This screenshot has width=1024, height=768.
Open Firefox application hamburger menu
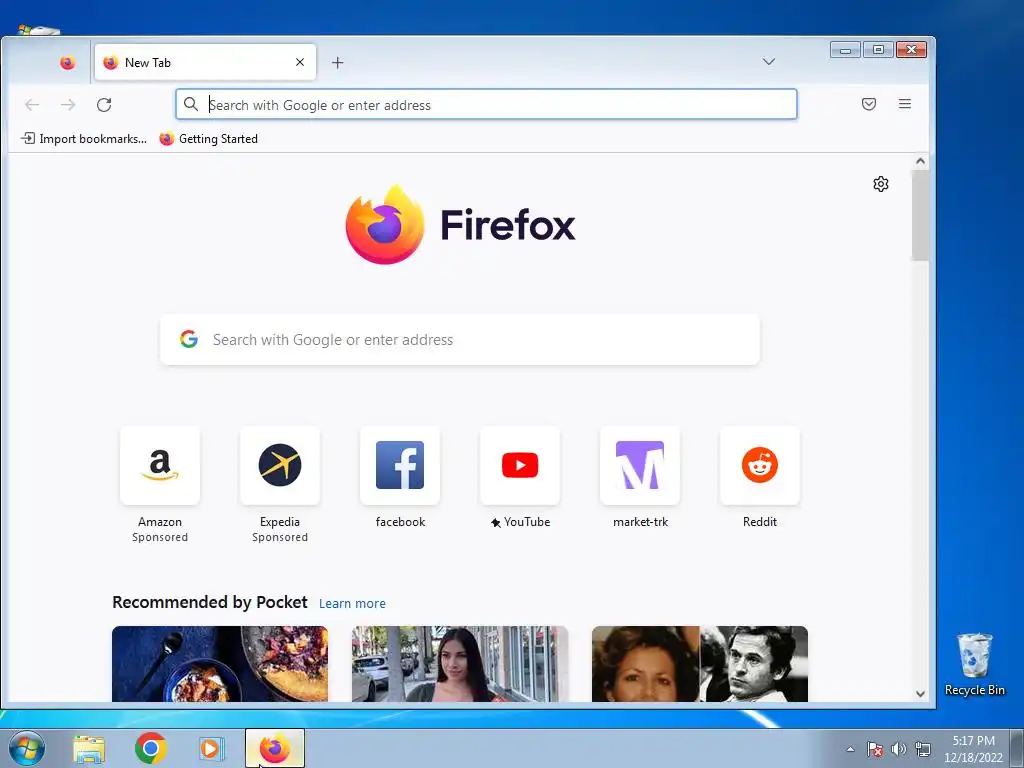pyautogui.click(x=904, y=104)
